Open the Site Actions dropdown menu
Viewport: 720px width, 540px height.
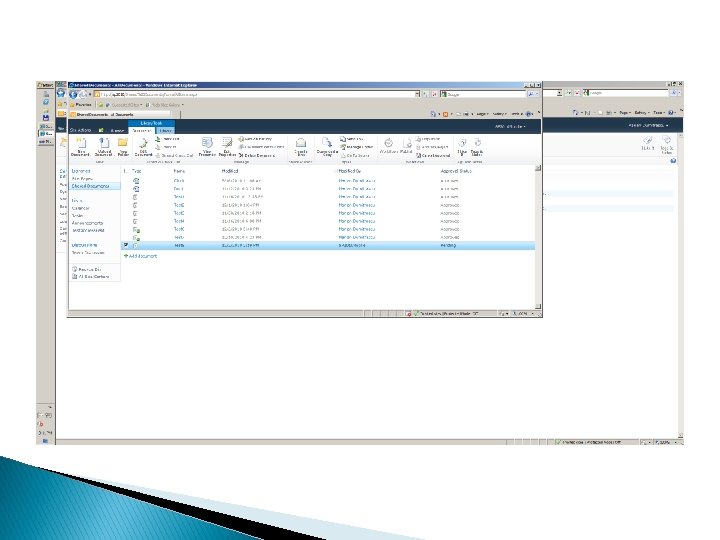[82, 130]
